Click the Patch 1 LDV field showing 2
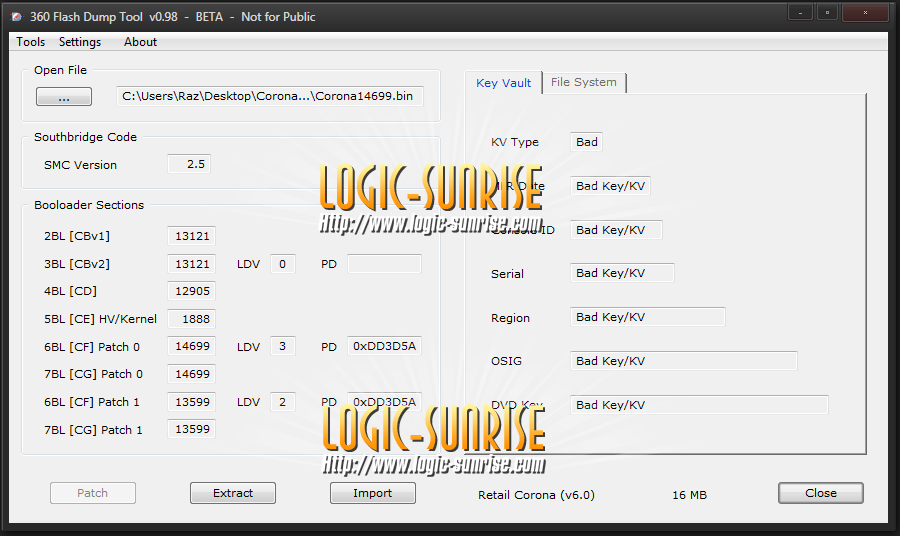 pyautogui.click(x=282, y=402)
